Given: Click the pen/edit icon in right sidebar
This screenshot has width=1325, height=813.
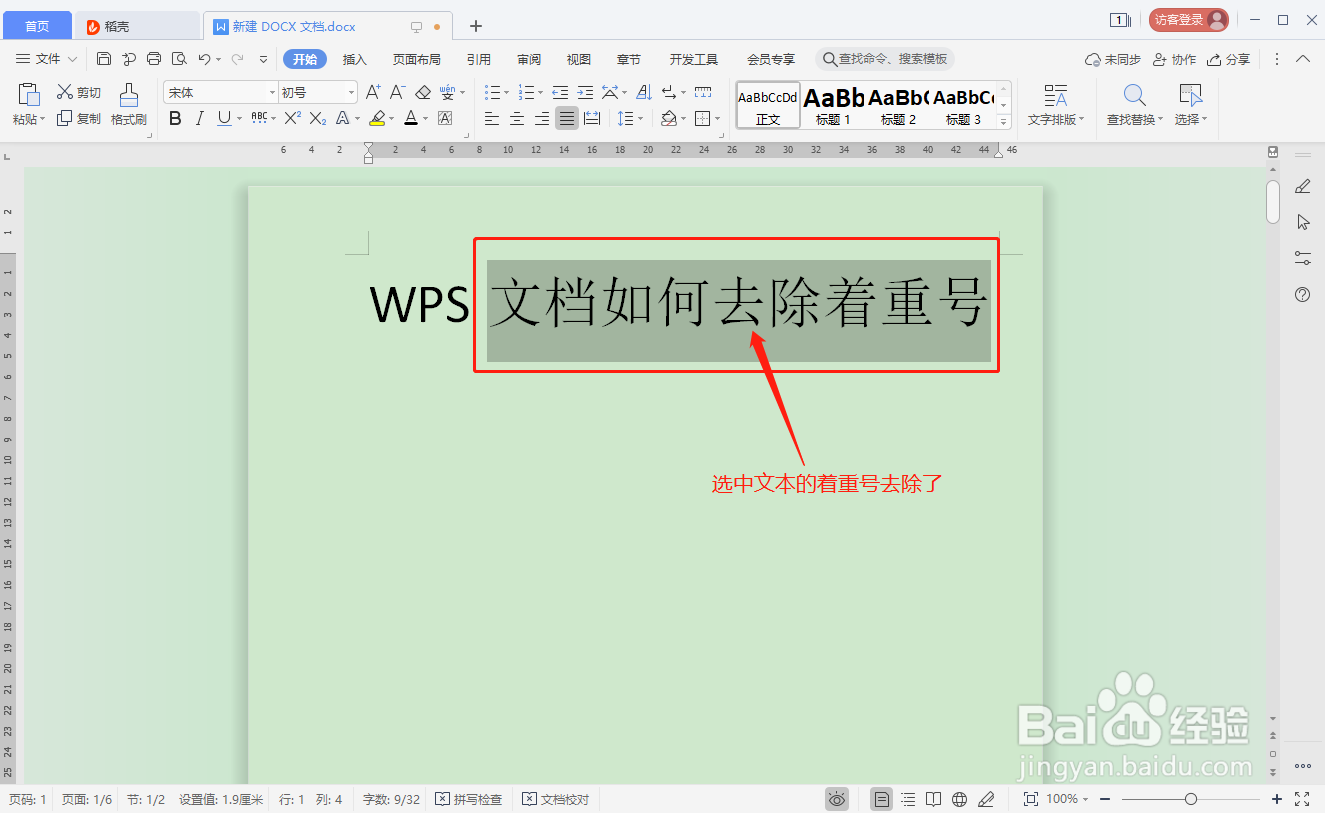Looking at the screenshot, I should pyautogui.click(x=1302, y=186).
